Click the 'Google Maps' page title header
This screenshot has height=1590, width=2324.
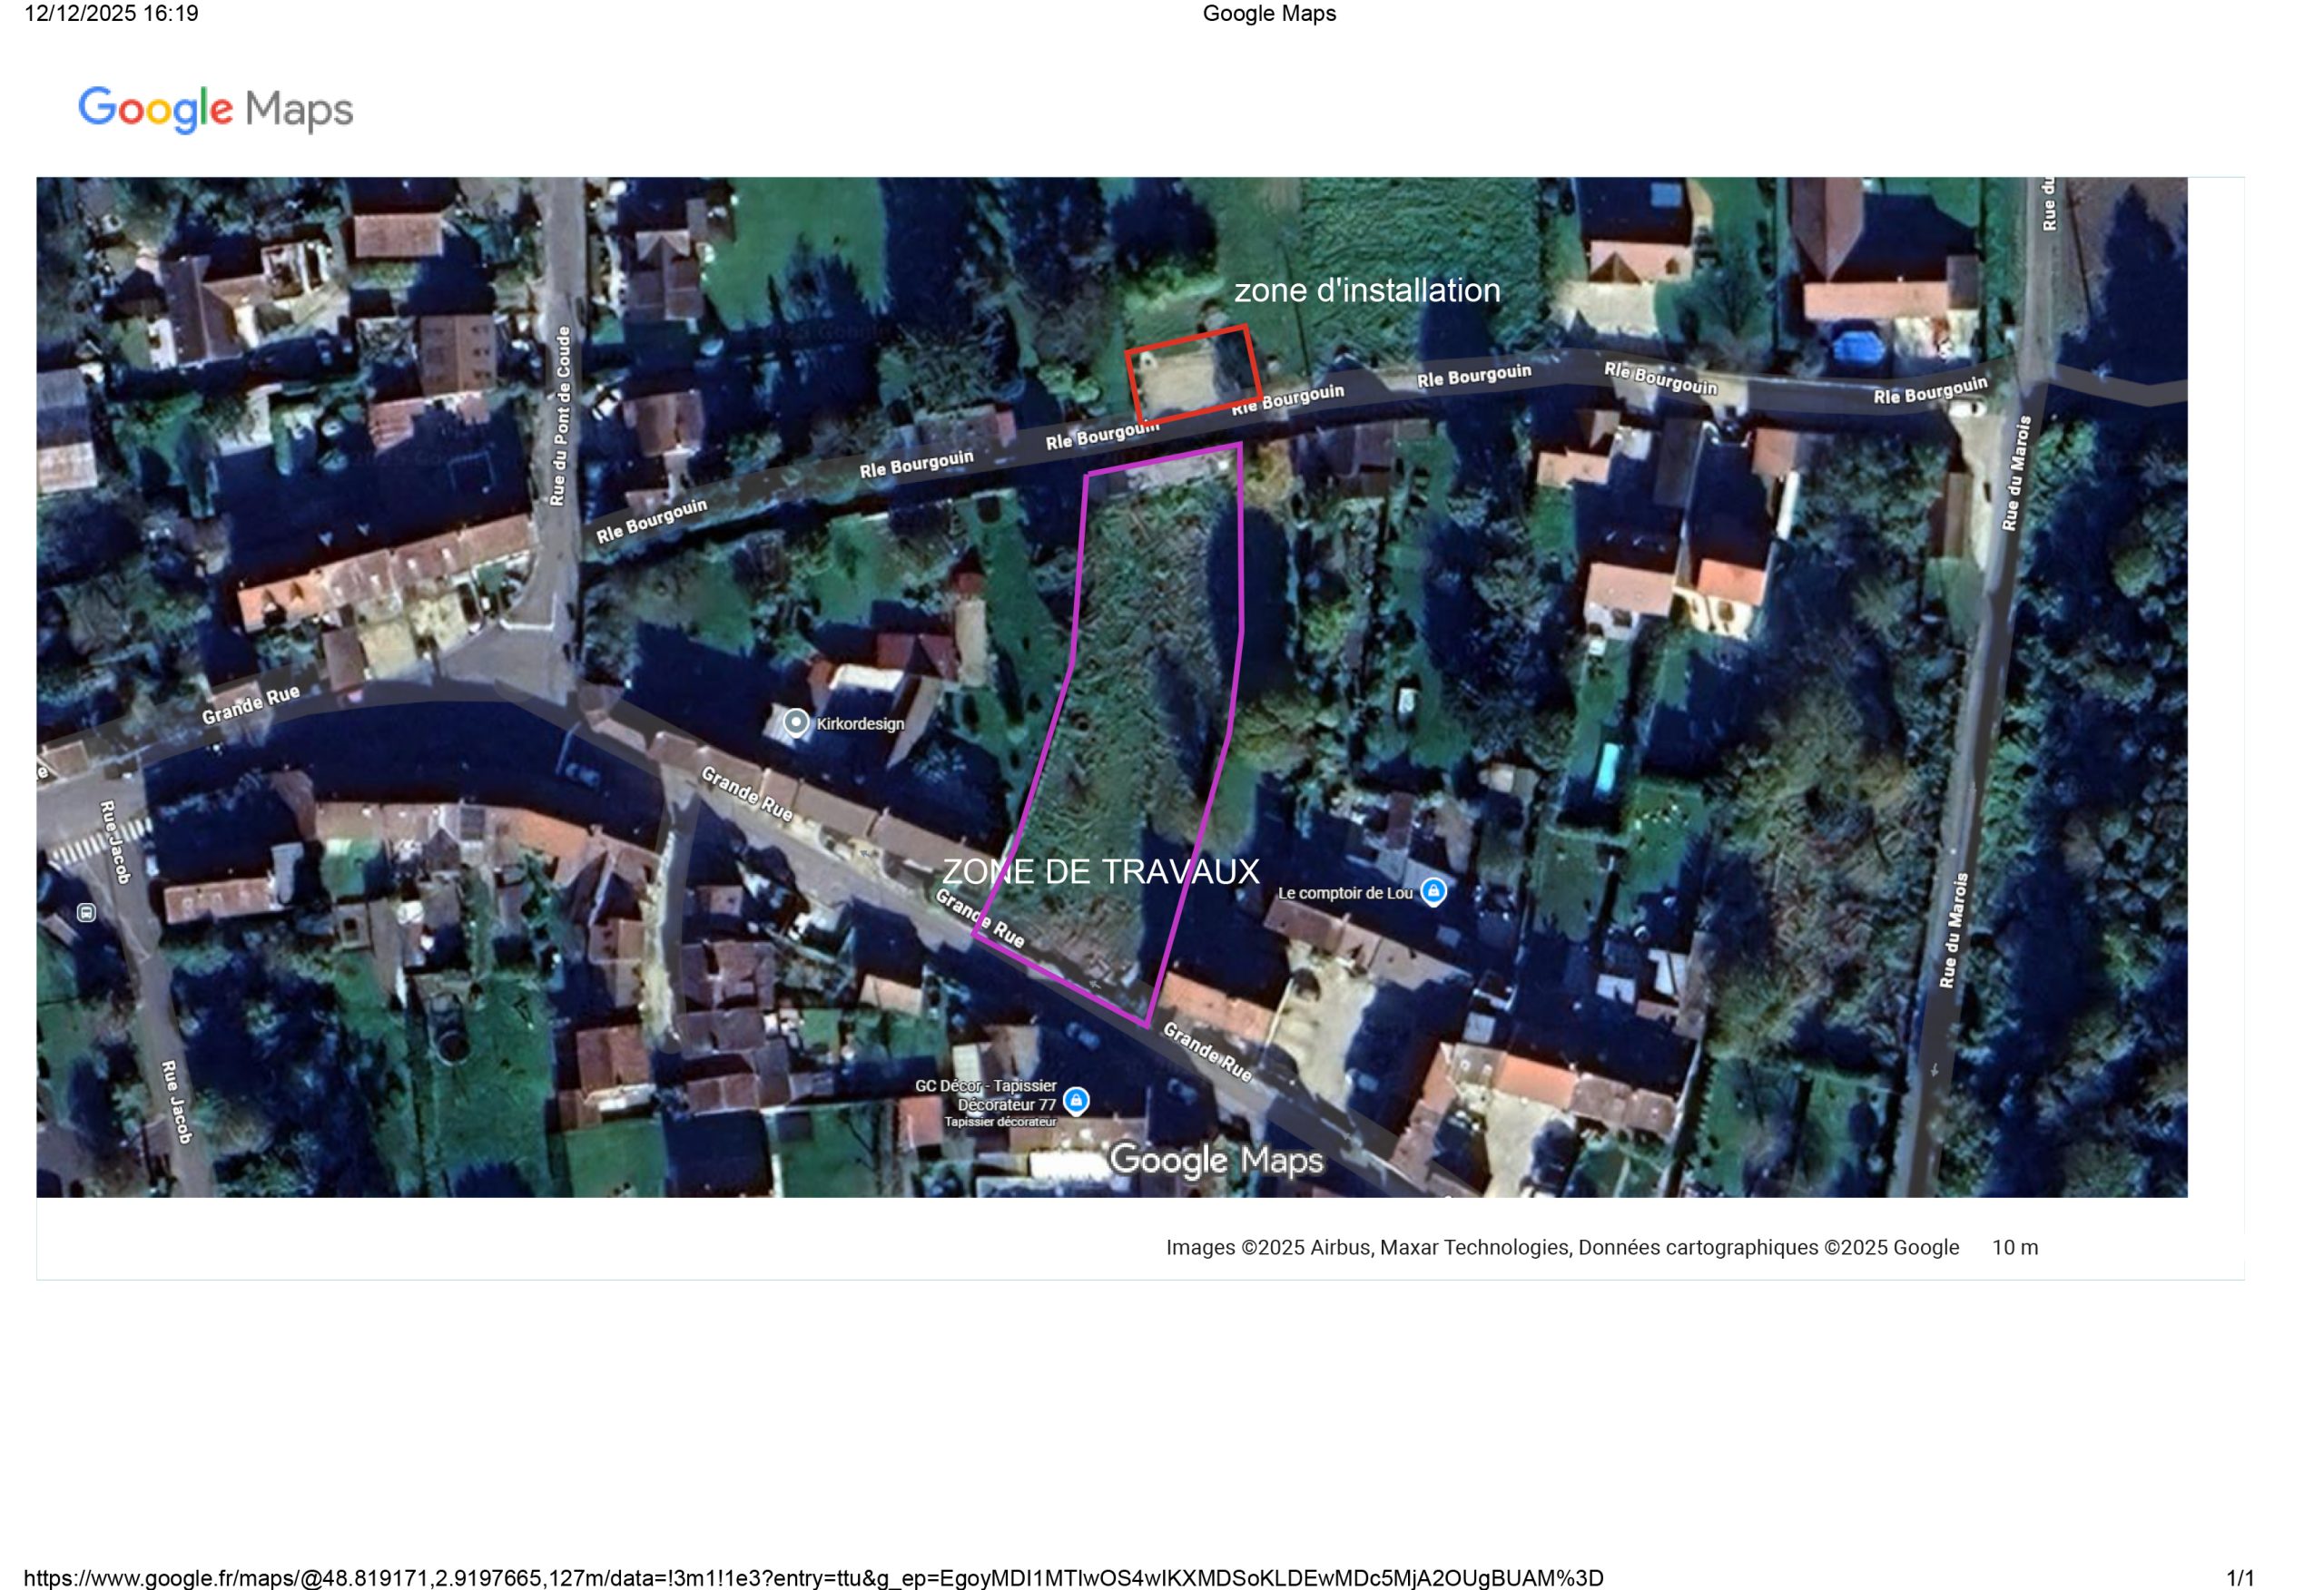click(x=1268, y=14)
